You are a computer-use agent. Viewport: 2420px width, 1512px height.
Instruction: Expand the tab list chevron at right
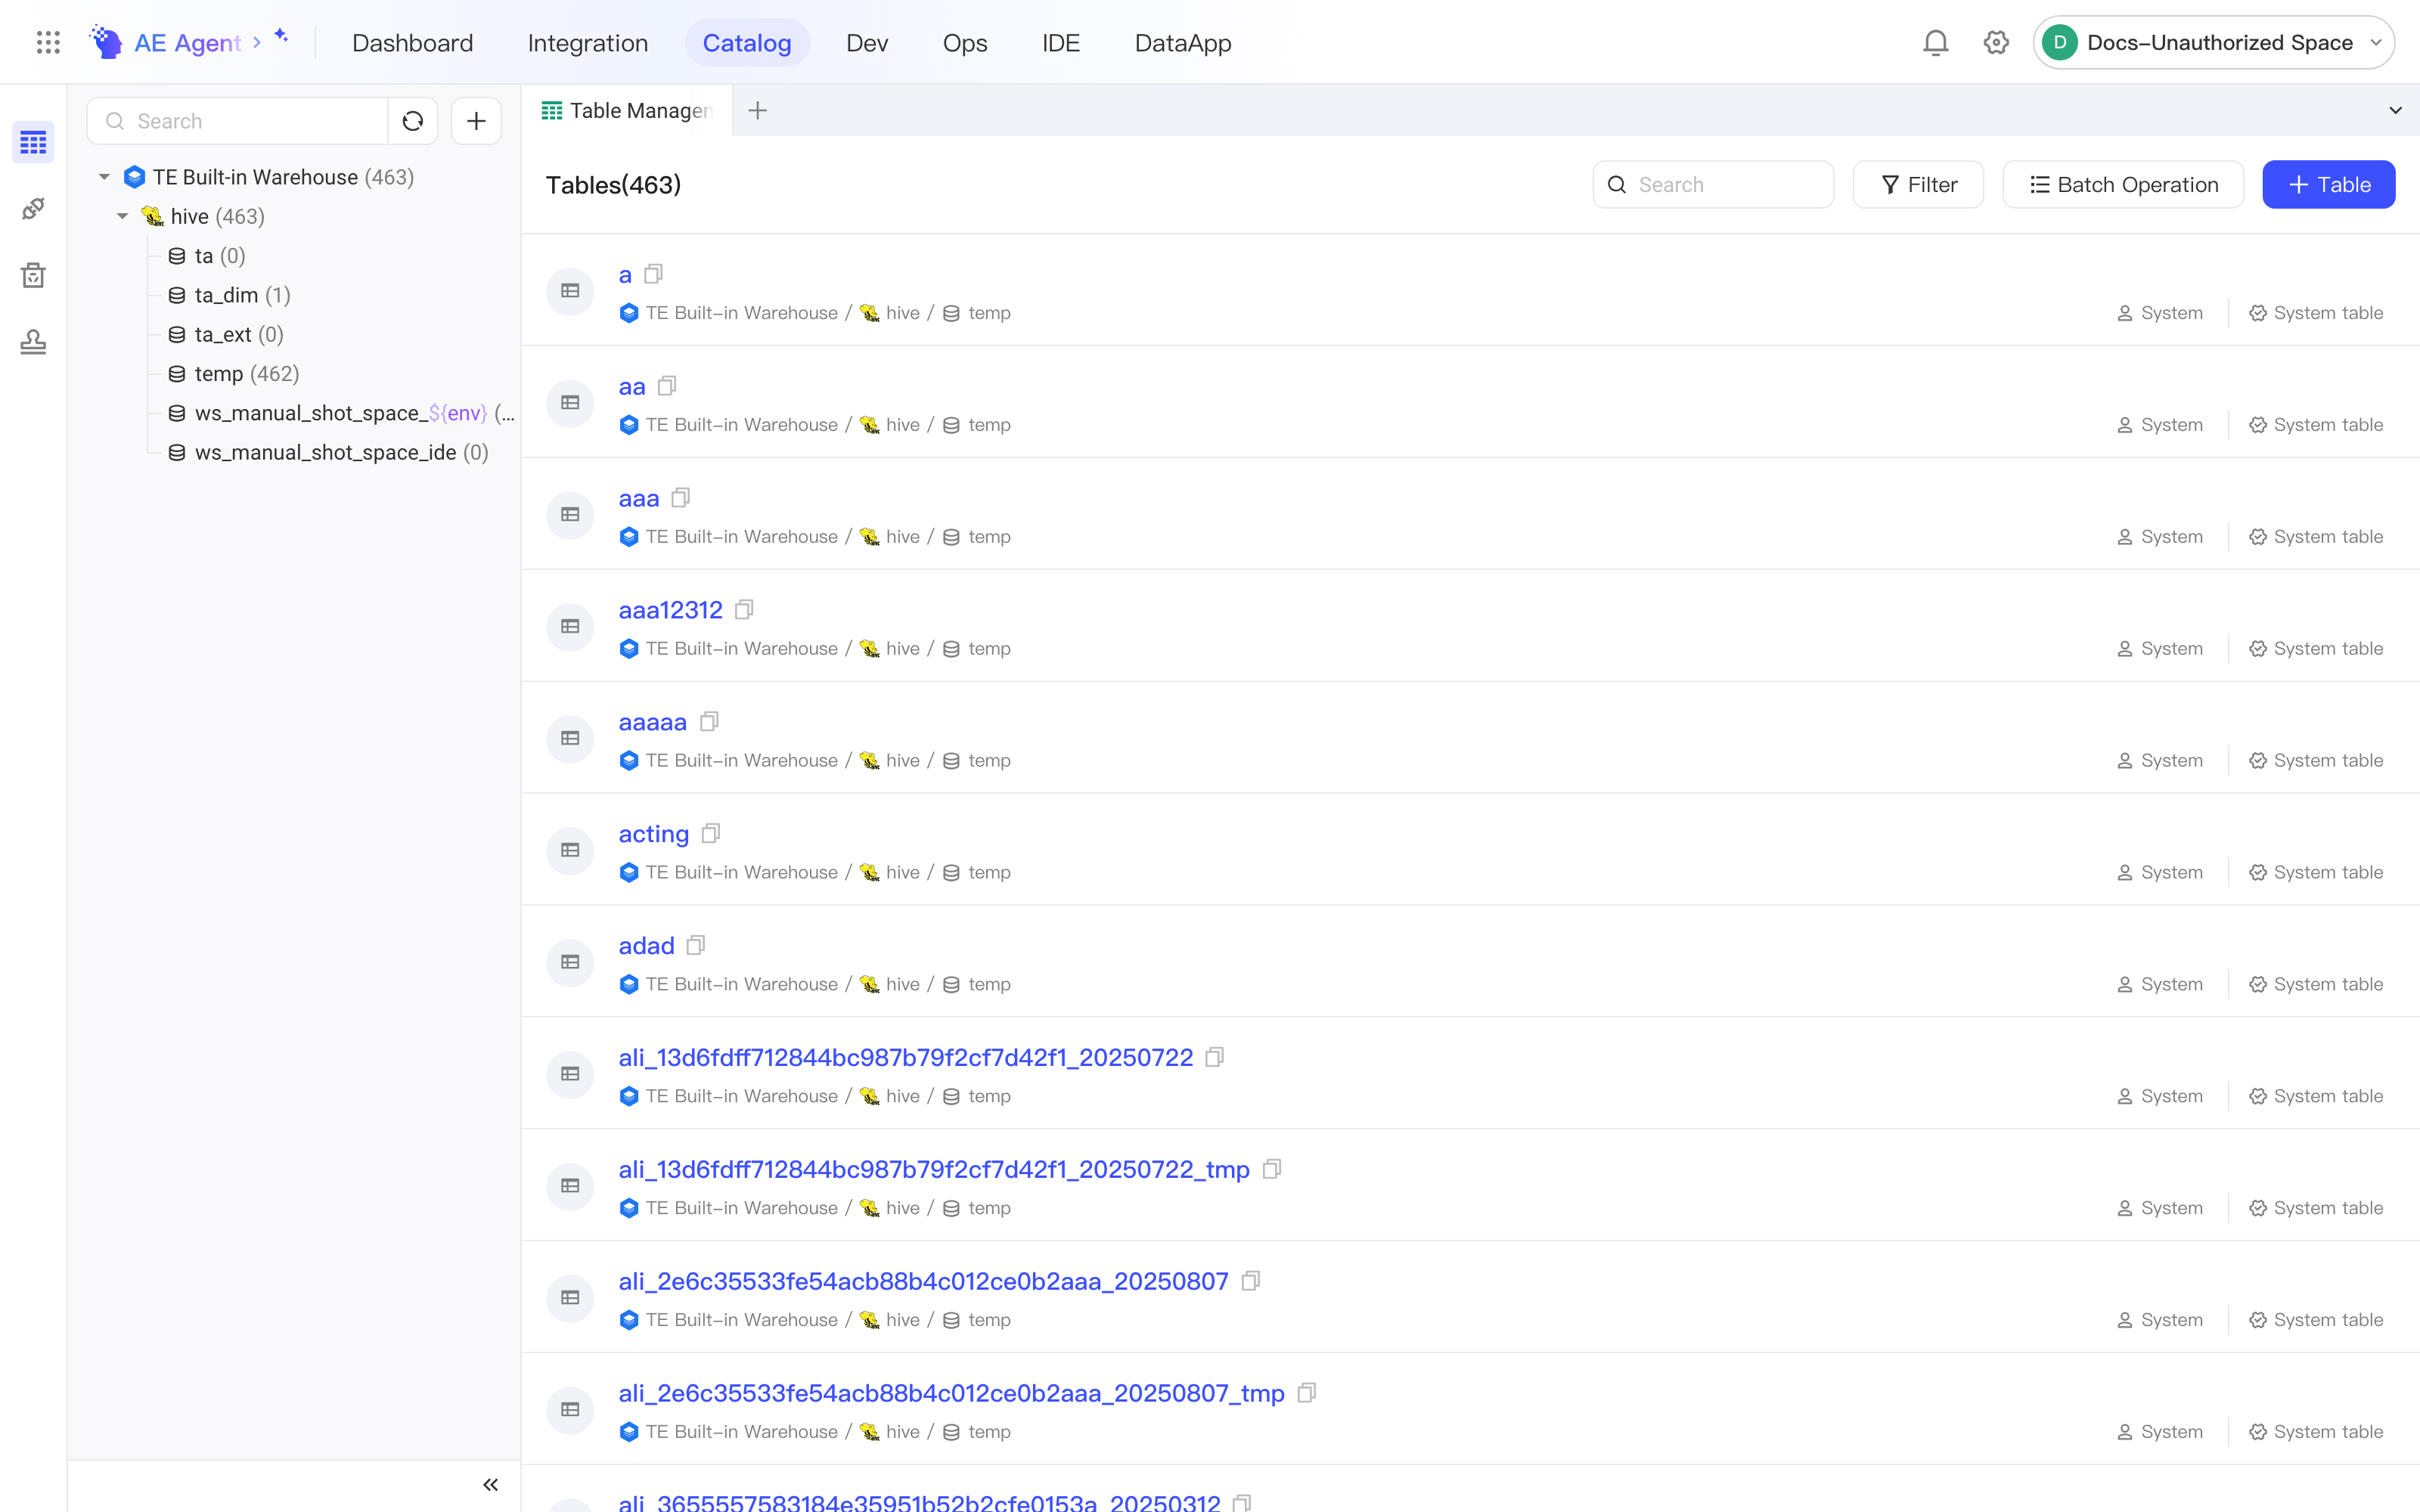point(2395,110)
